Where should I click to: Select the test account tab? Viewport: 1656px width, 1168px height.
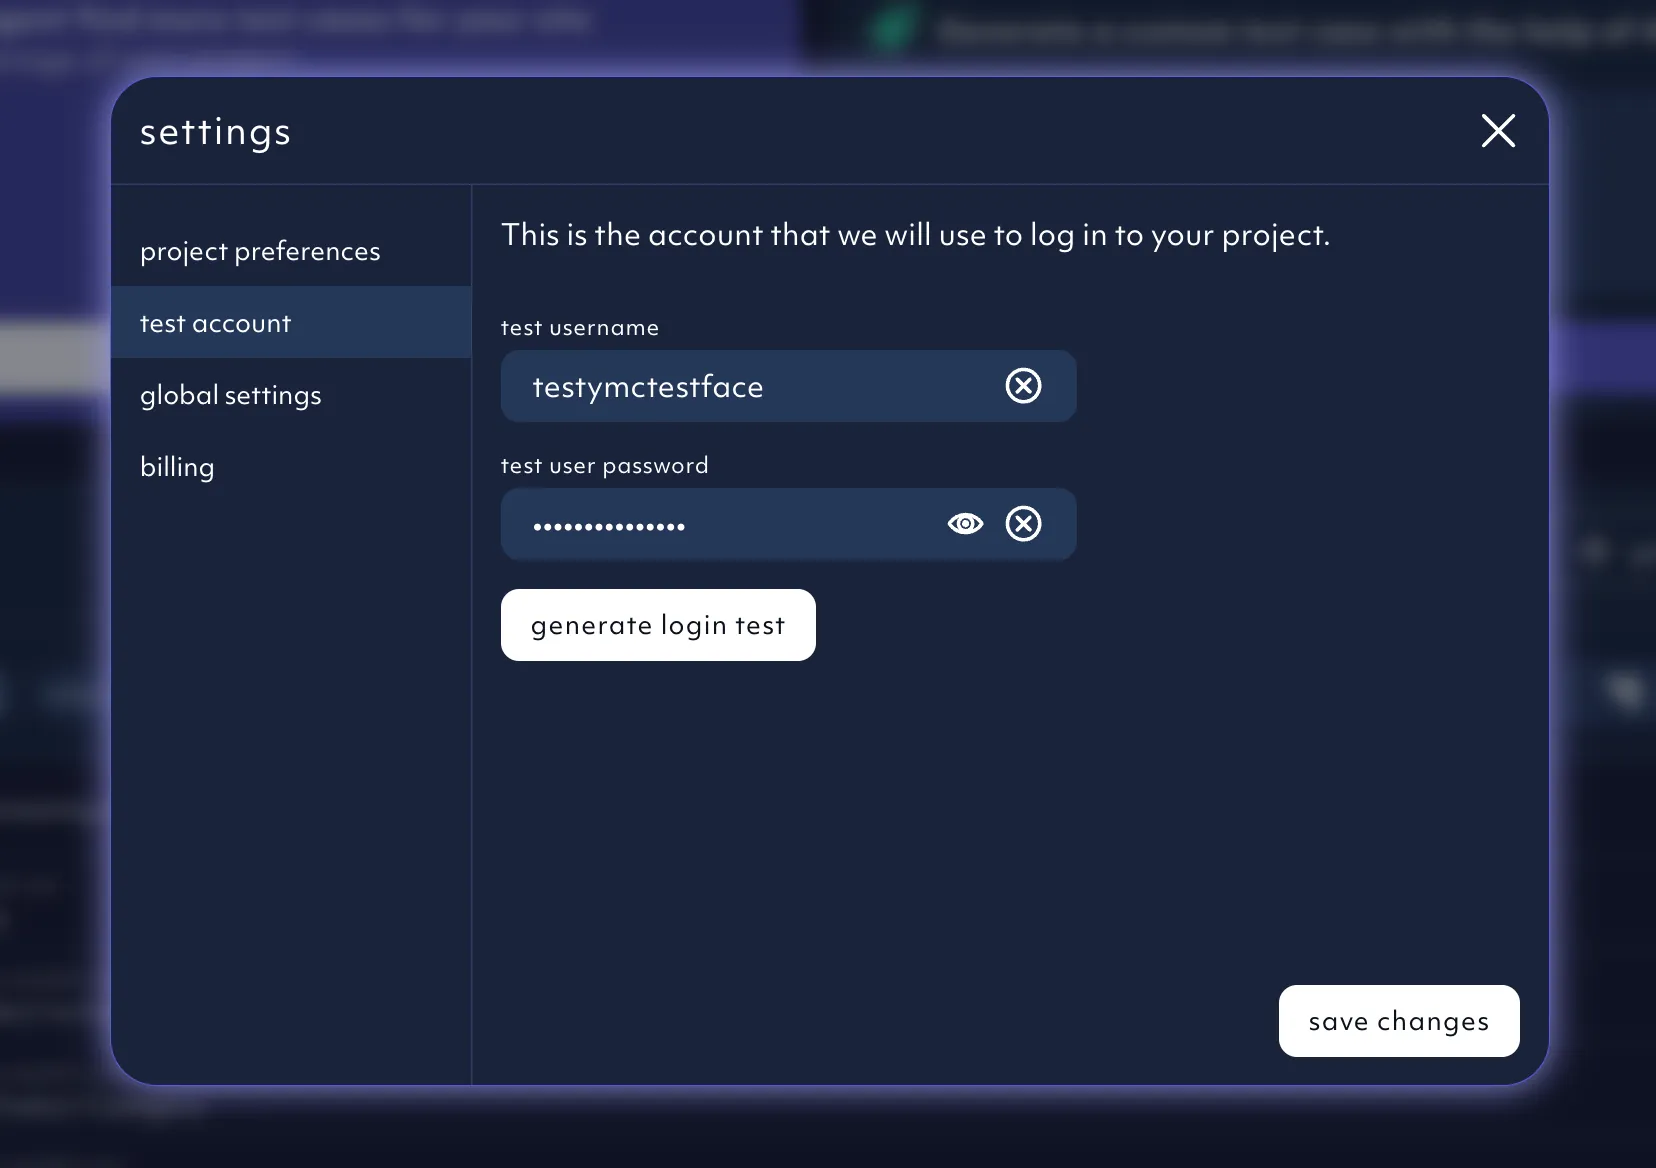click(215, 322)
